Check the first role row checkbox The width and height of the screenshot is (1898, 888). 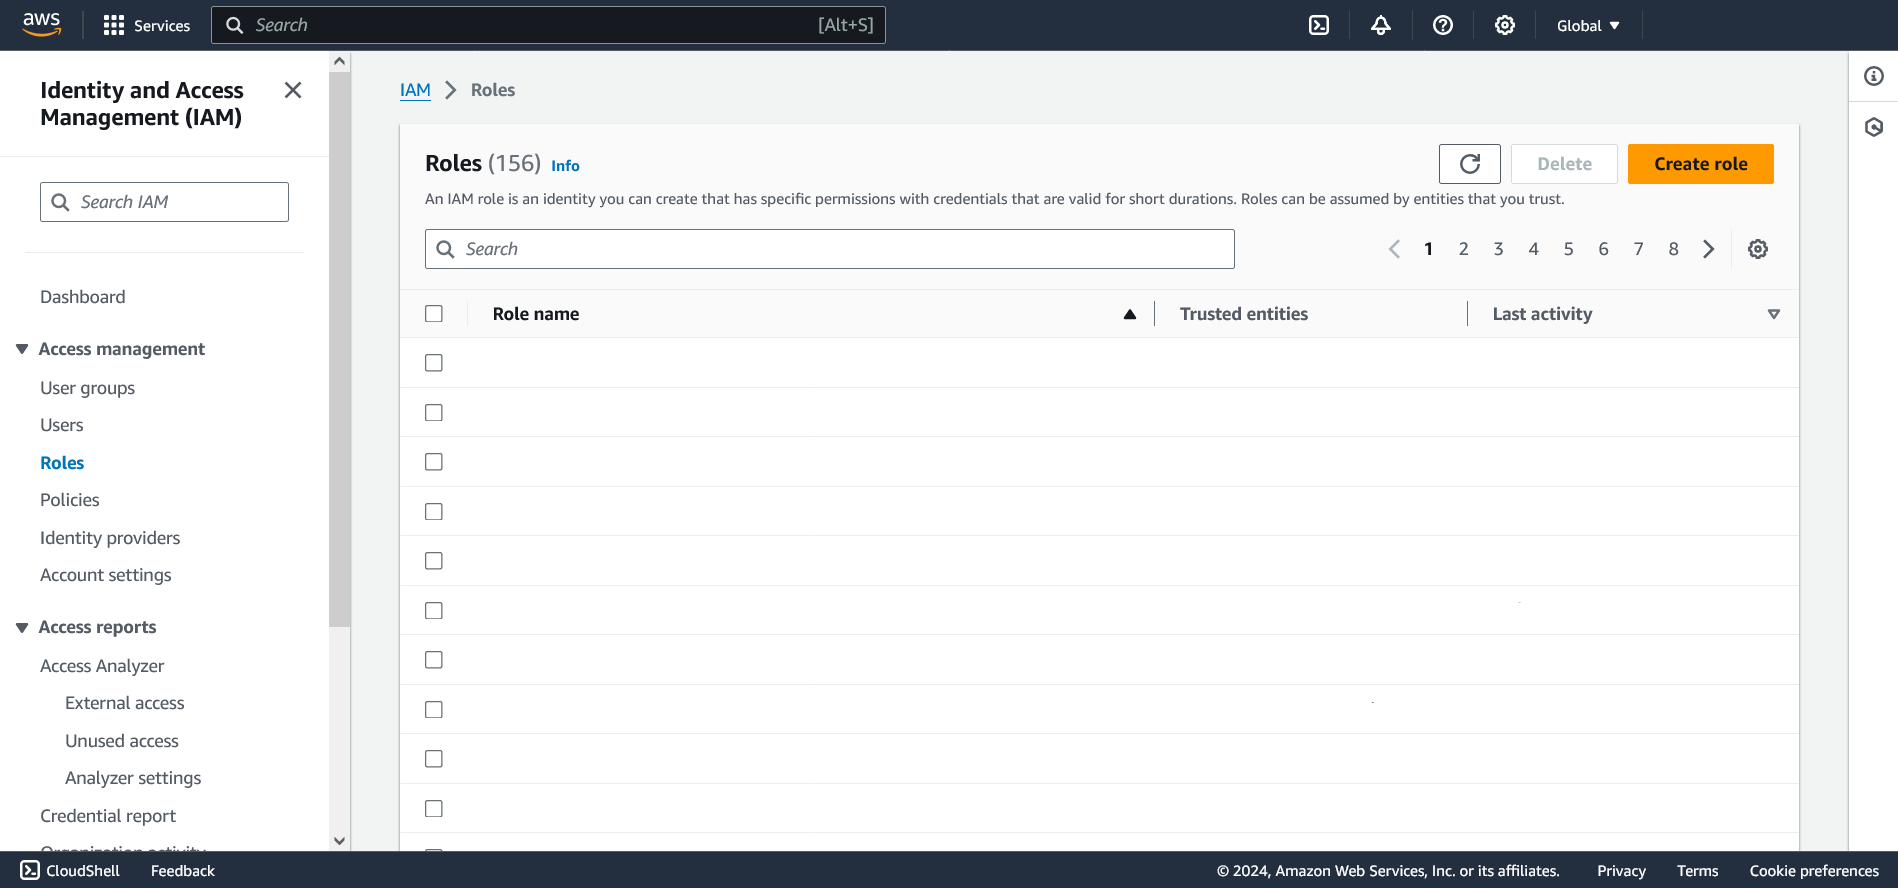(434, 363)
